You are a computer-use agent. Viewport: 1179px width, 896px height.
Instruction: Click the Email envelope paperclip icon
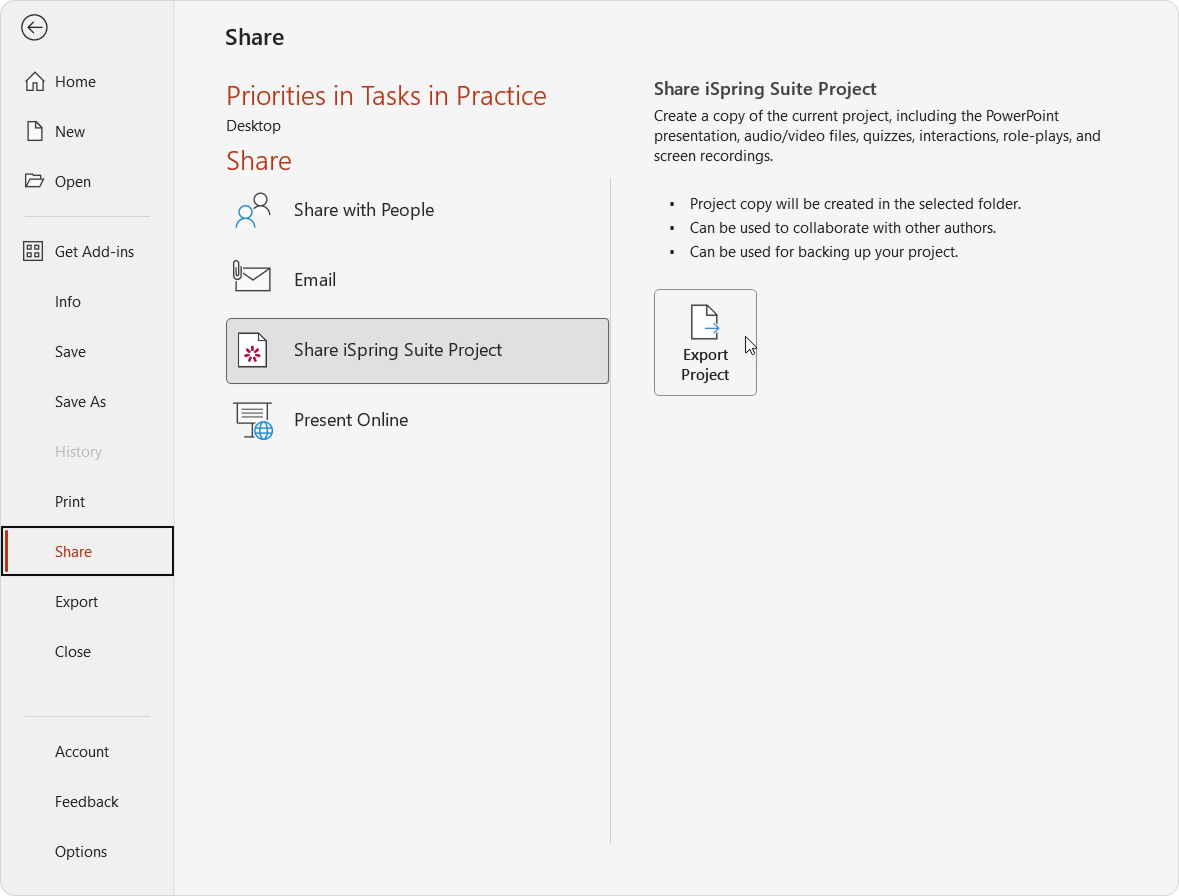[x=252, y=276]
